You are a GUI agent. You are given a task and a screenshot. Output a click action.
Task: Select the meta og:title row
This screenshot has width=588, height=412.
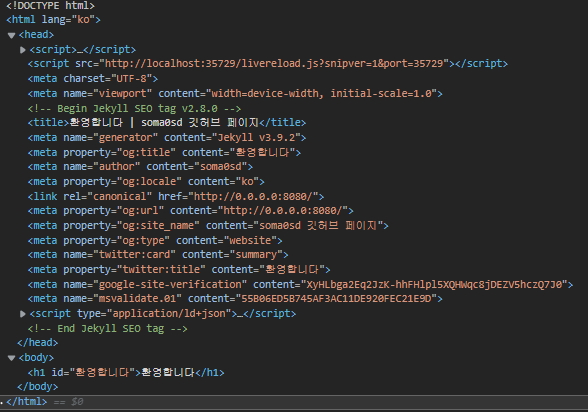coord(164,153)
